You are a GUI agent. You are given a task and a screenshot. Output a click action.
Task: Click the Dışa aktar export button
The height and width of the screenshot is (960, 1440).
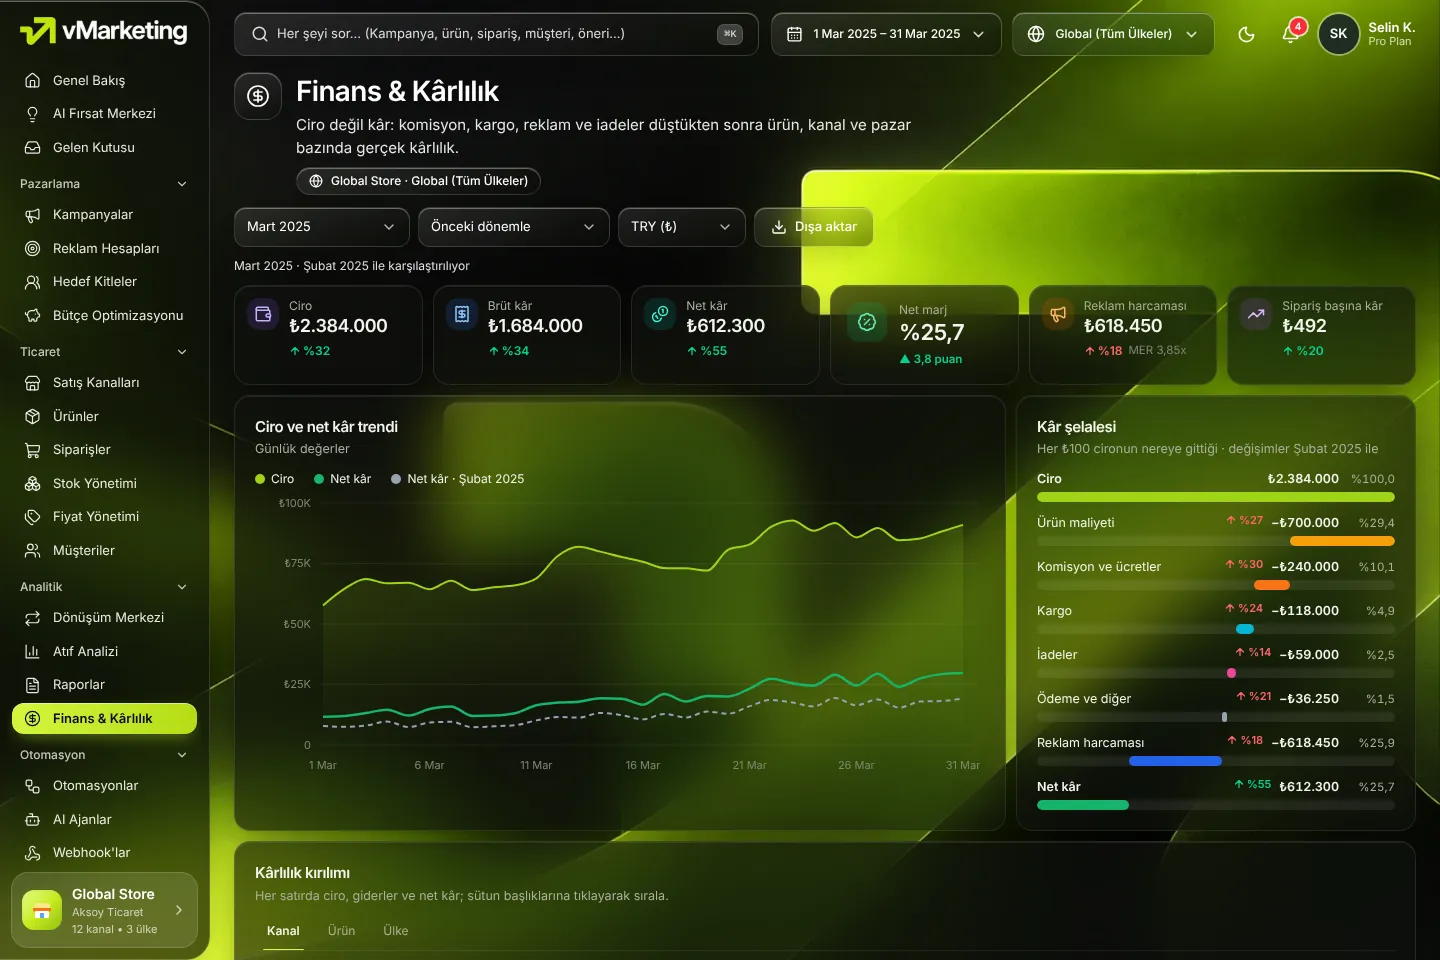(x=814, y=227)
